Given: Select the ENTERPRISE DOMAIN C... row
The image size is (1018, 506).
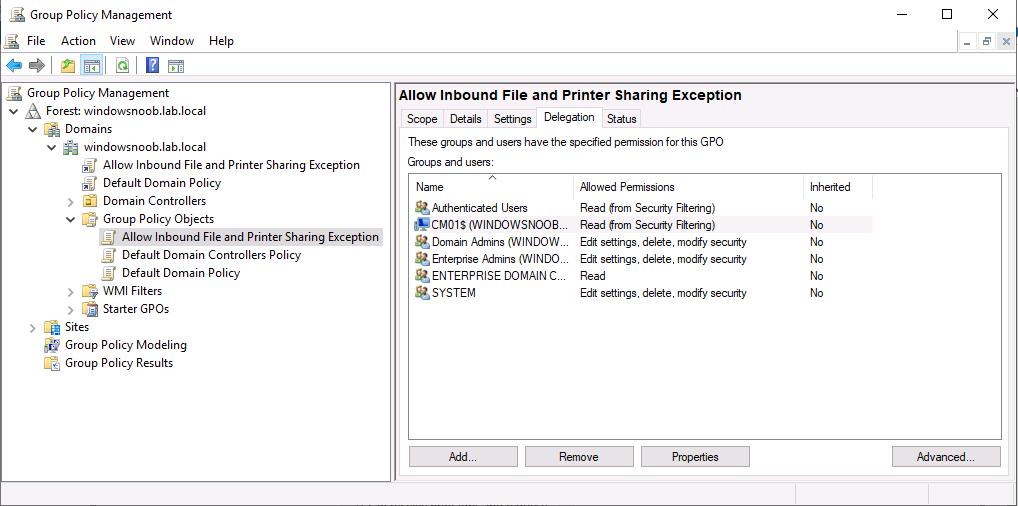Looking at the screenshot, I should [x=643, y=276].
